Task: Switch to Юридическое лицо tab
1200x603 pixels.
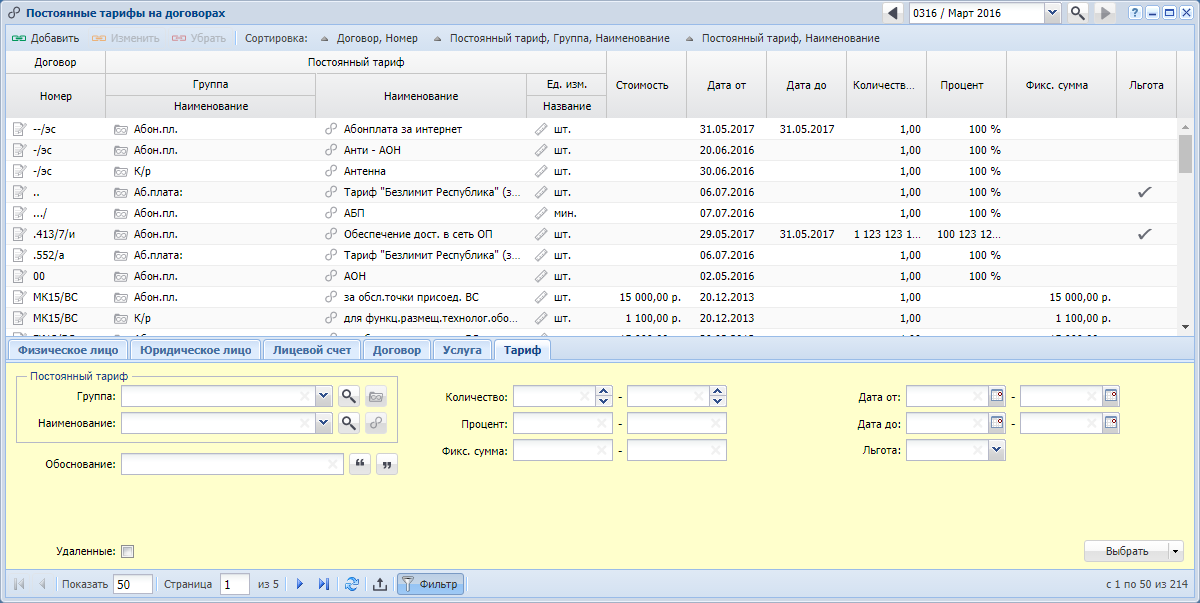Action: (x=196, y=350)
